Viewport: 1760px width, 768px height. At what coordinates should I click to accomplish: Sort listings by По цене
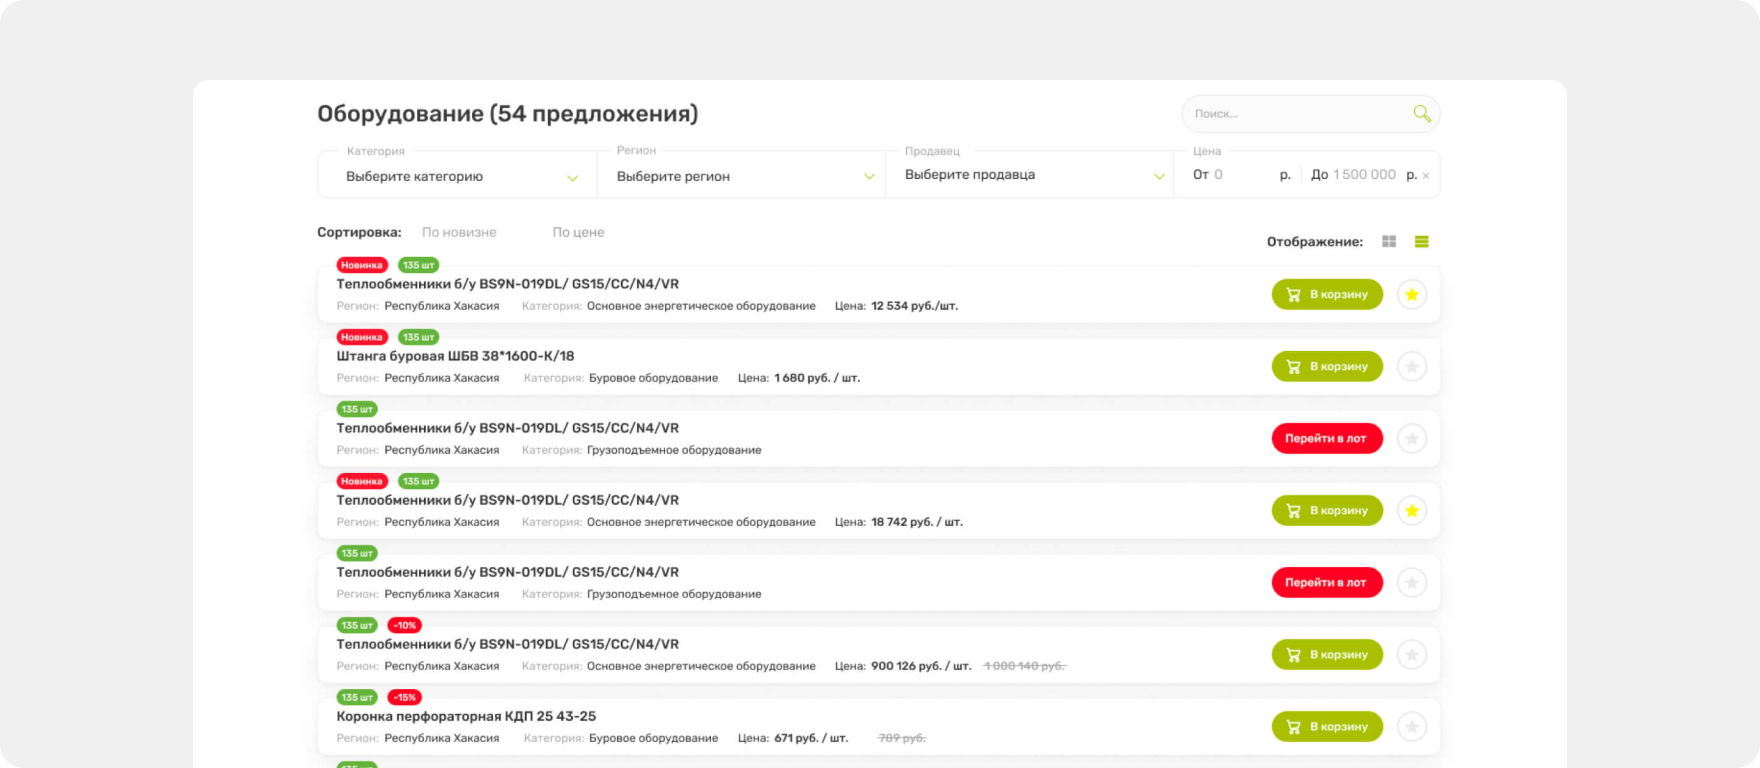(x=578, y=232)
